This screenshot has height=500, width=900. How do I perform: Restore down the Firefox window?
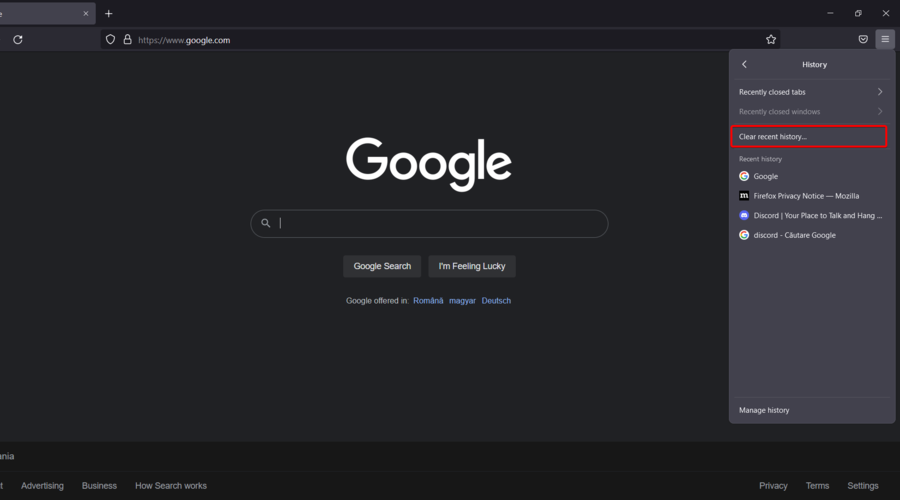(x=858, y=13)
